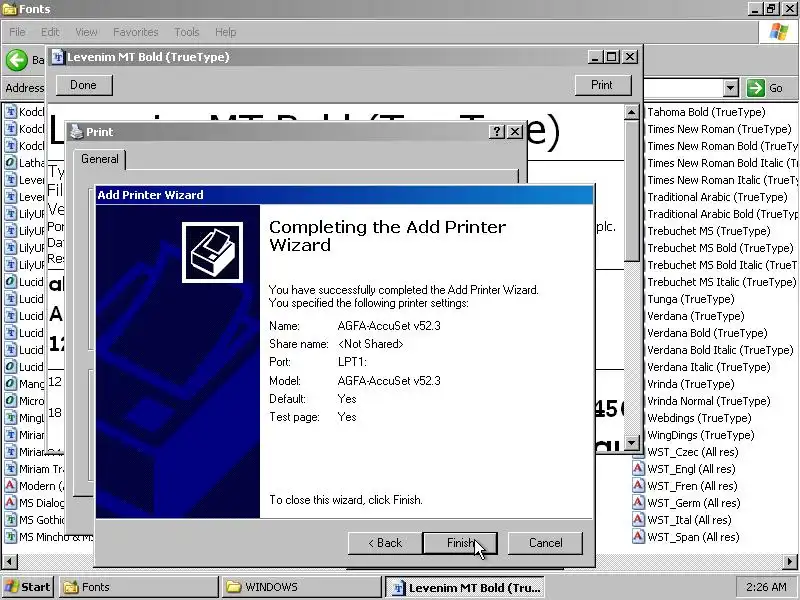Click green Back arrow in Fonts toolbar
The width and height of the screenshot is (800, 600).
pos(17,60)
